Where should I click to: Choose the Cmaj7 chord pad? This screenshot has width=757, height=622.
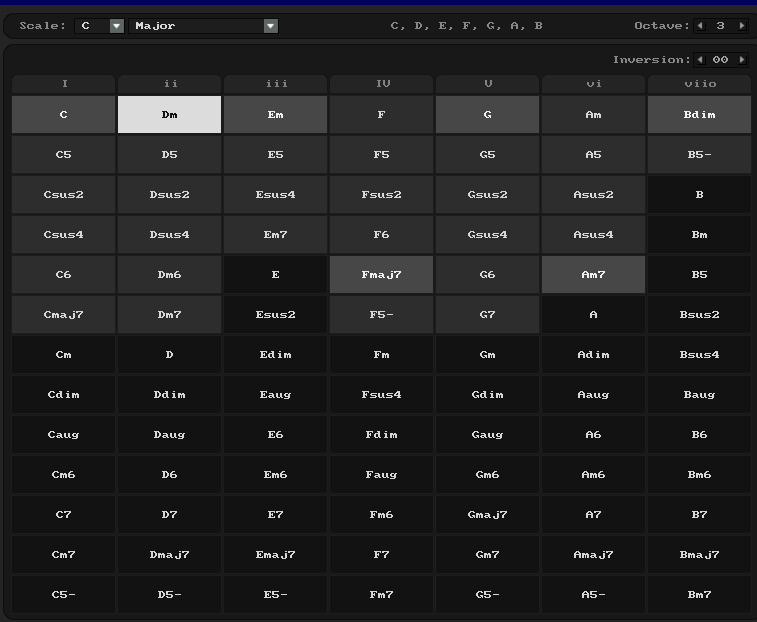(x=63, y=315)
